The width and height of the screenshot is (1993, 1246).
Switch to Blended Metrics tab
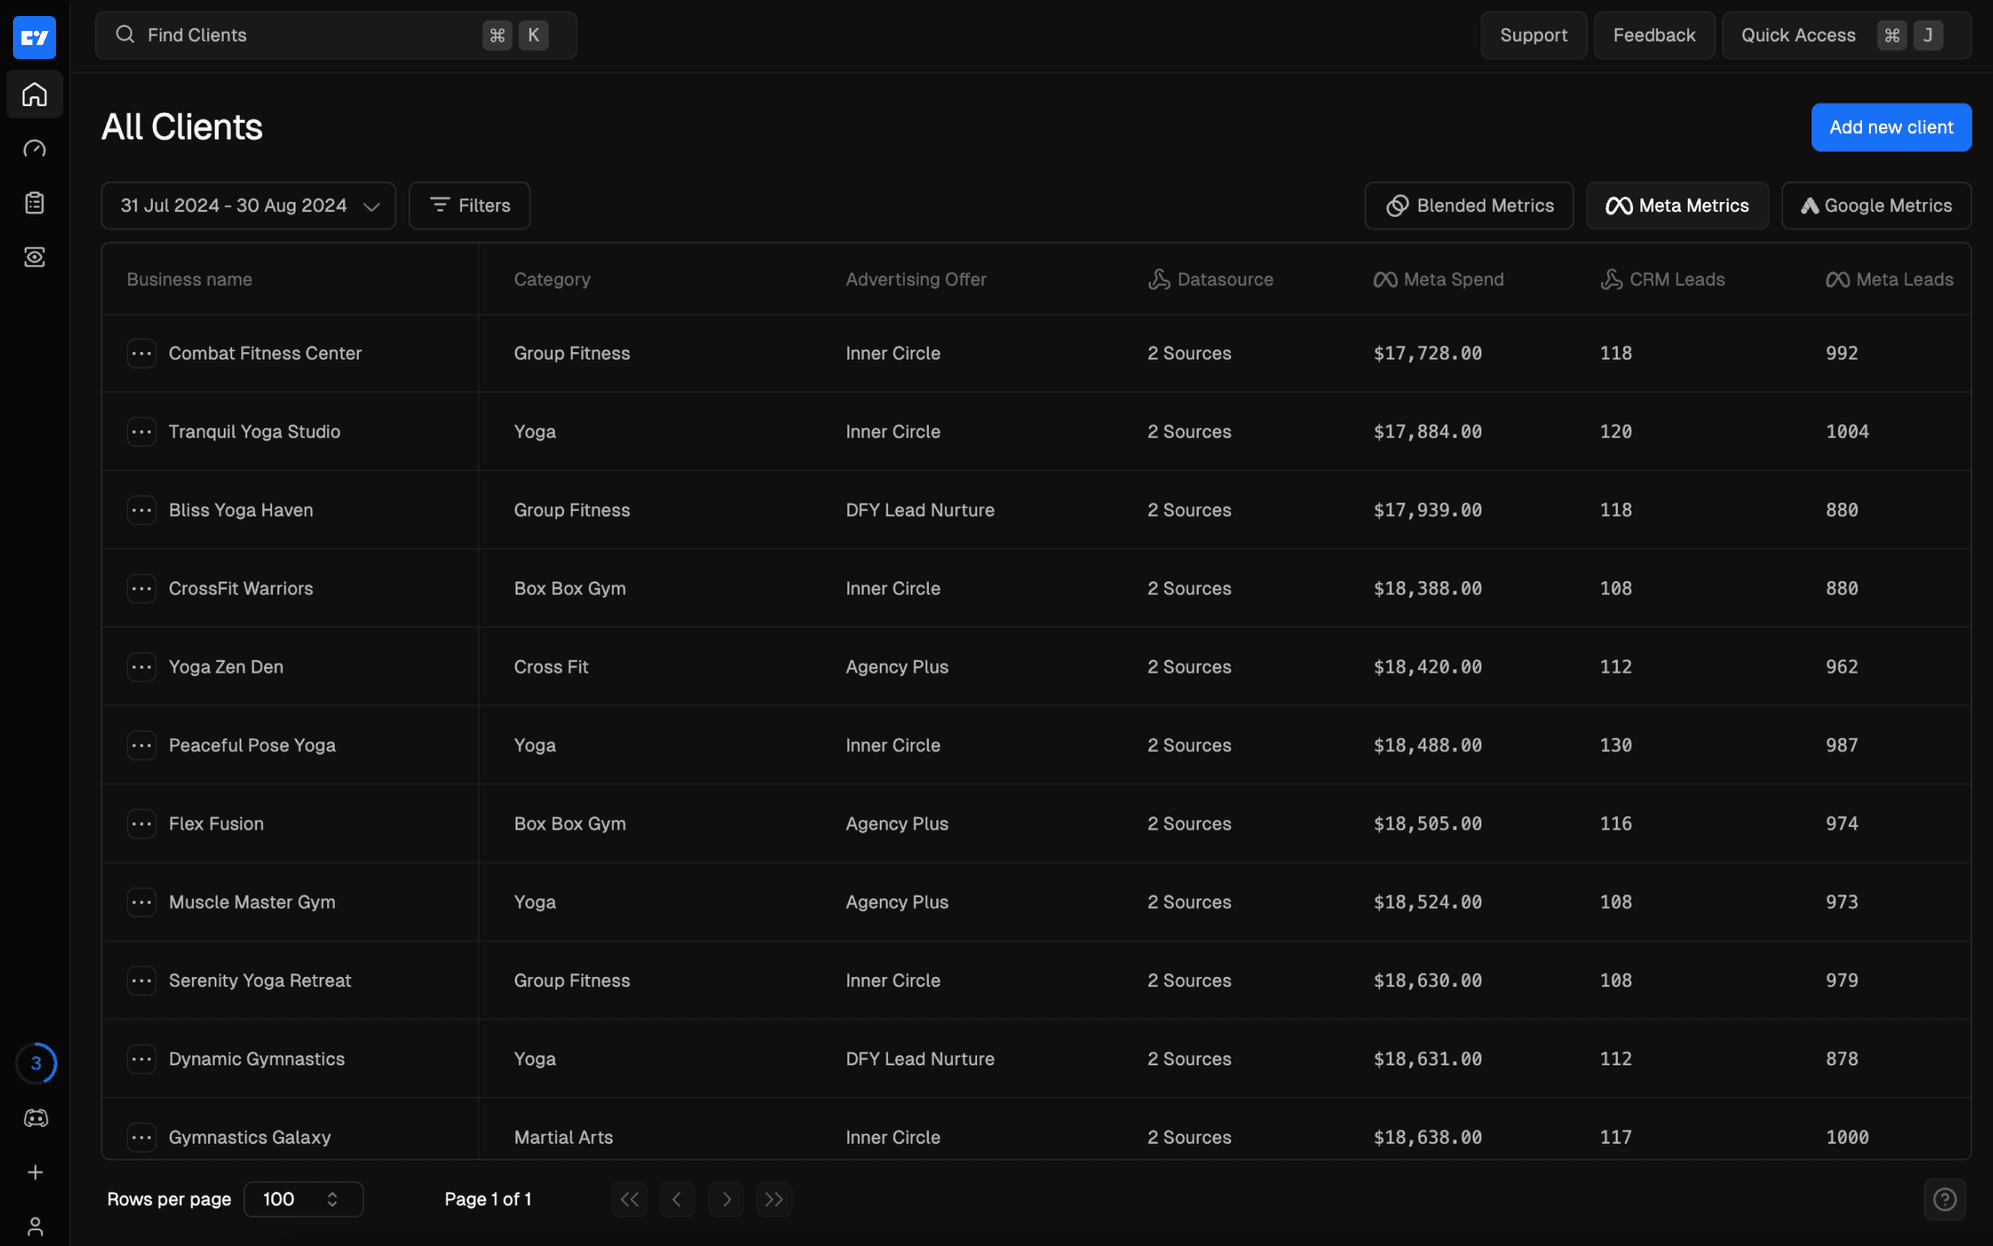[x=1469, y=206]
